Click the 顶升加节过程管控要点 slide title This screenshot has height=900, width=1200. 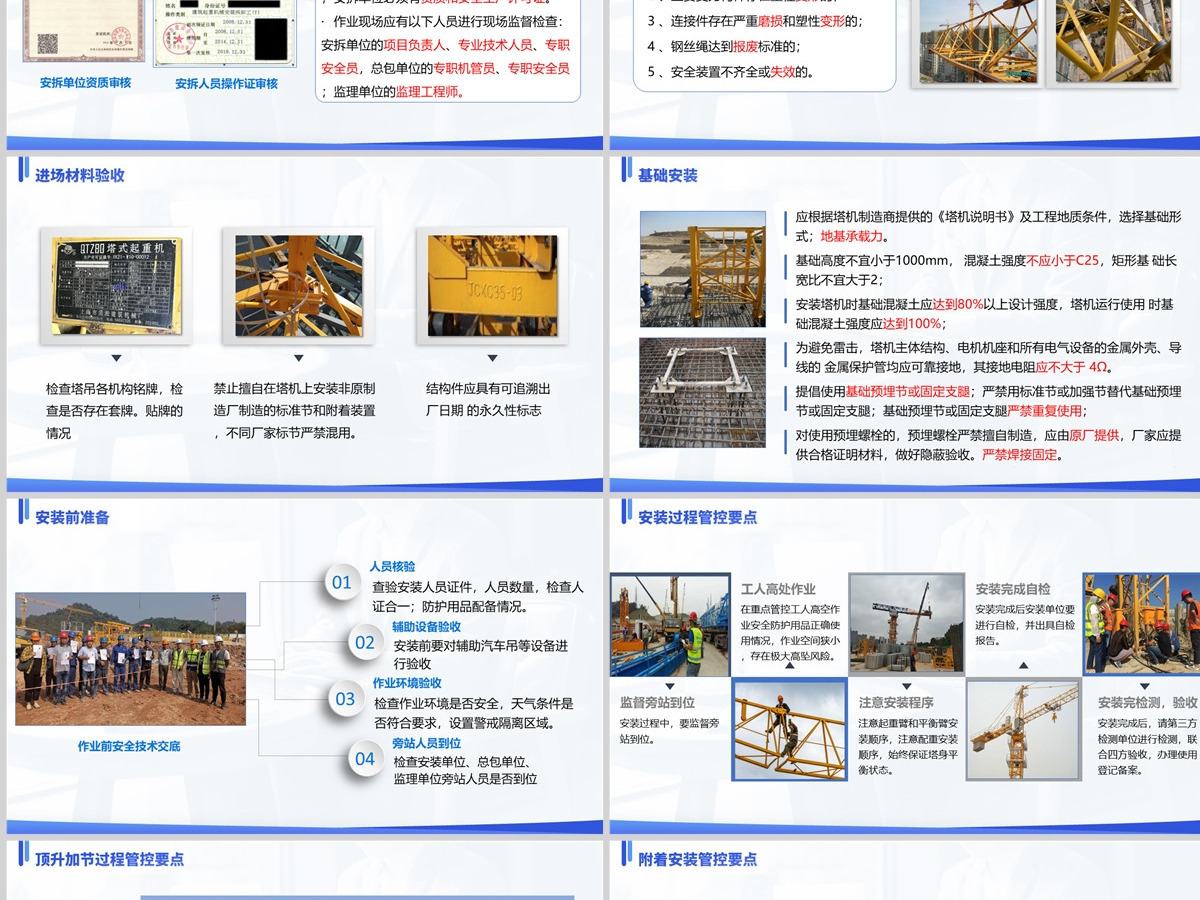tap(109, 859)
